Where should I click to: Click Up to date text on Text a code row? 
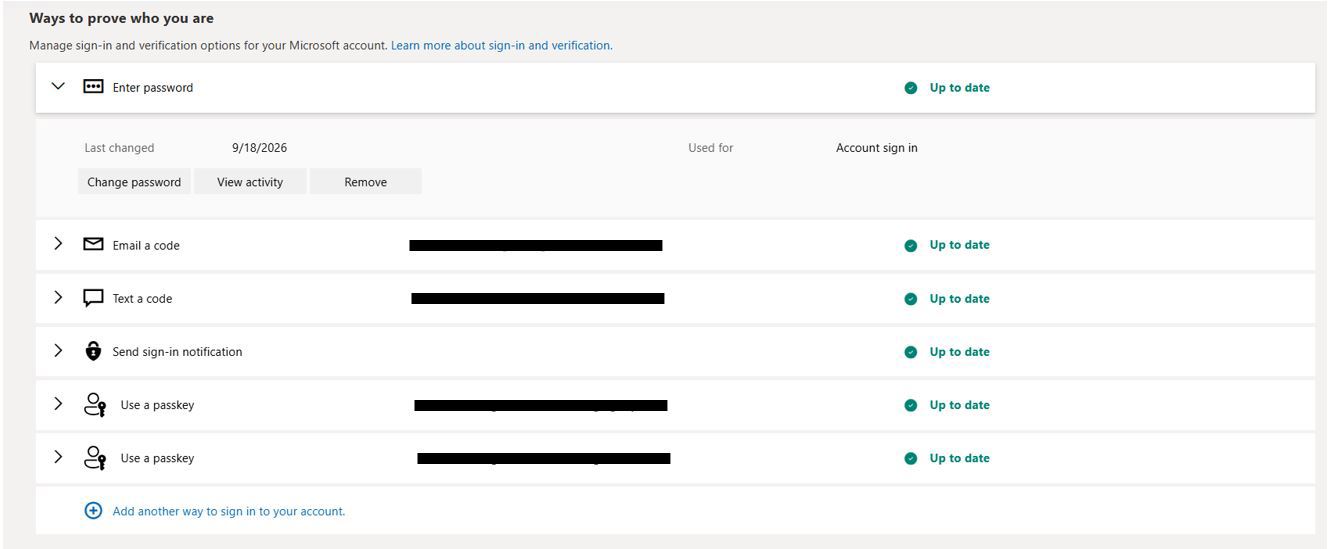pyautogui.click(x=960, y=299)
